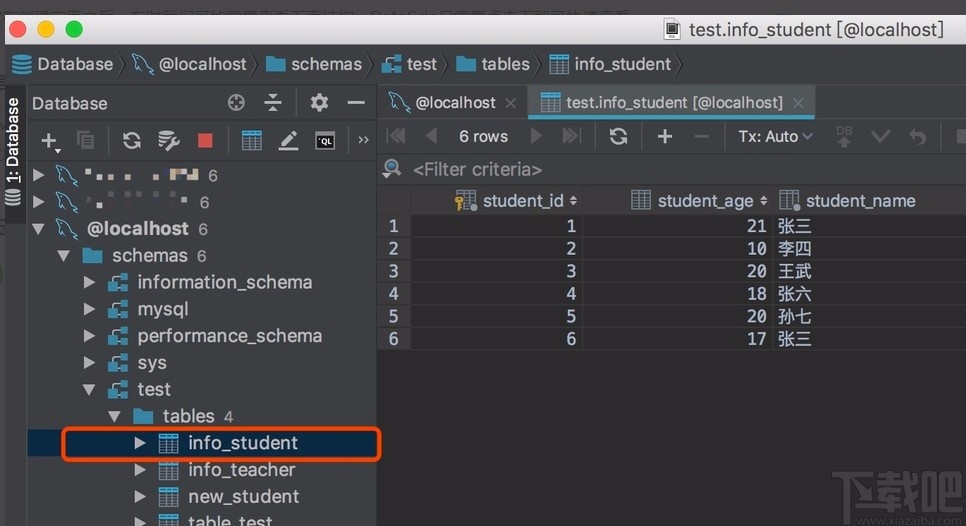Collapse the test schema
The height and width of the screenshot is (526, 966).
[89, 390]
